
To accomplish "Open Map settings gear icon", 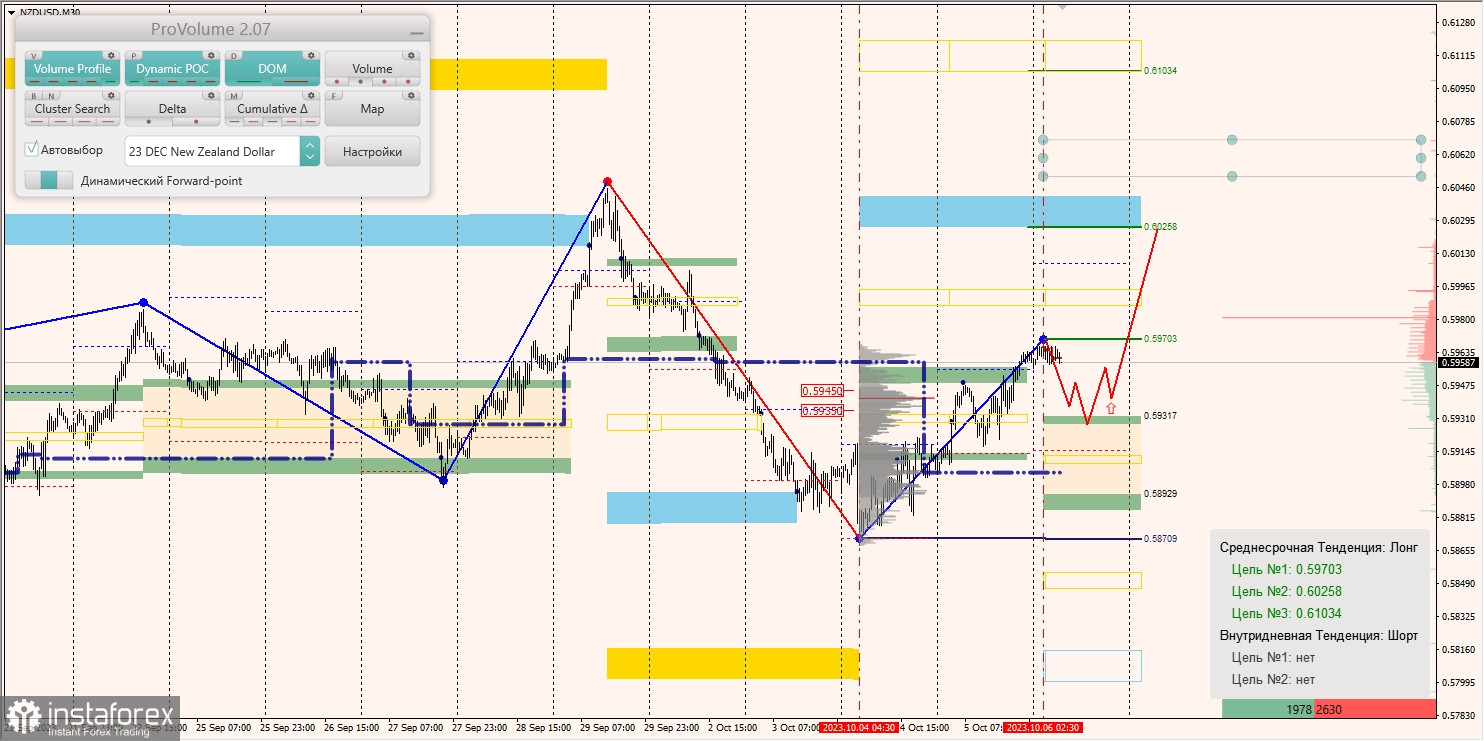I will click(411, 95).
